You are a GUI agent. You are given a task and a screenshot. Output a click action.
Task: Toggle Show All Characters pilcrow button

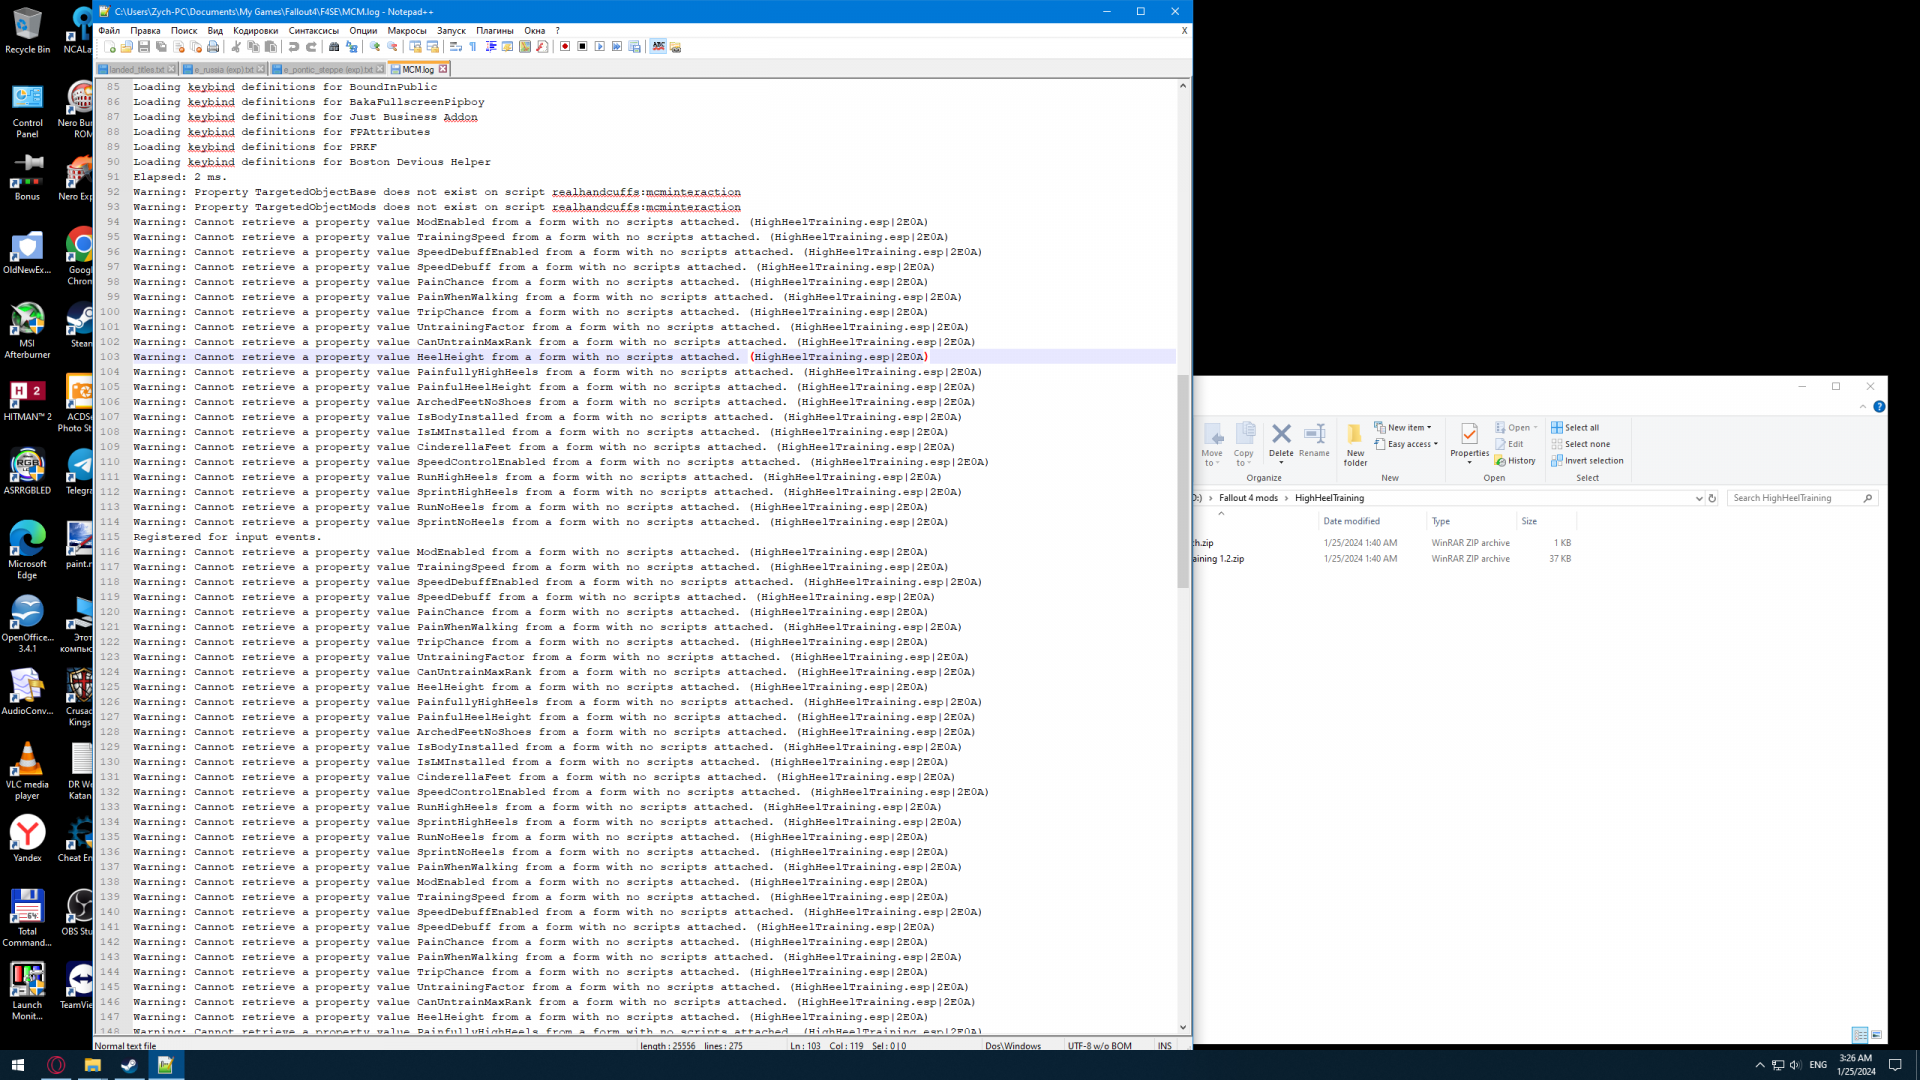[x=473, y=47]
